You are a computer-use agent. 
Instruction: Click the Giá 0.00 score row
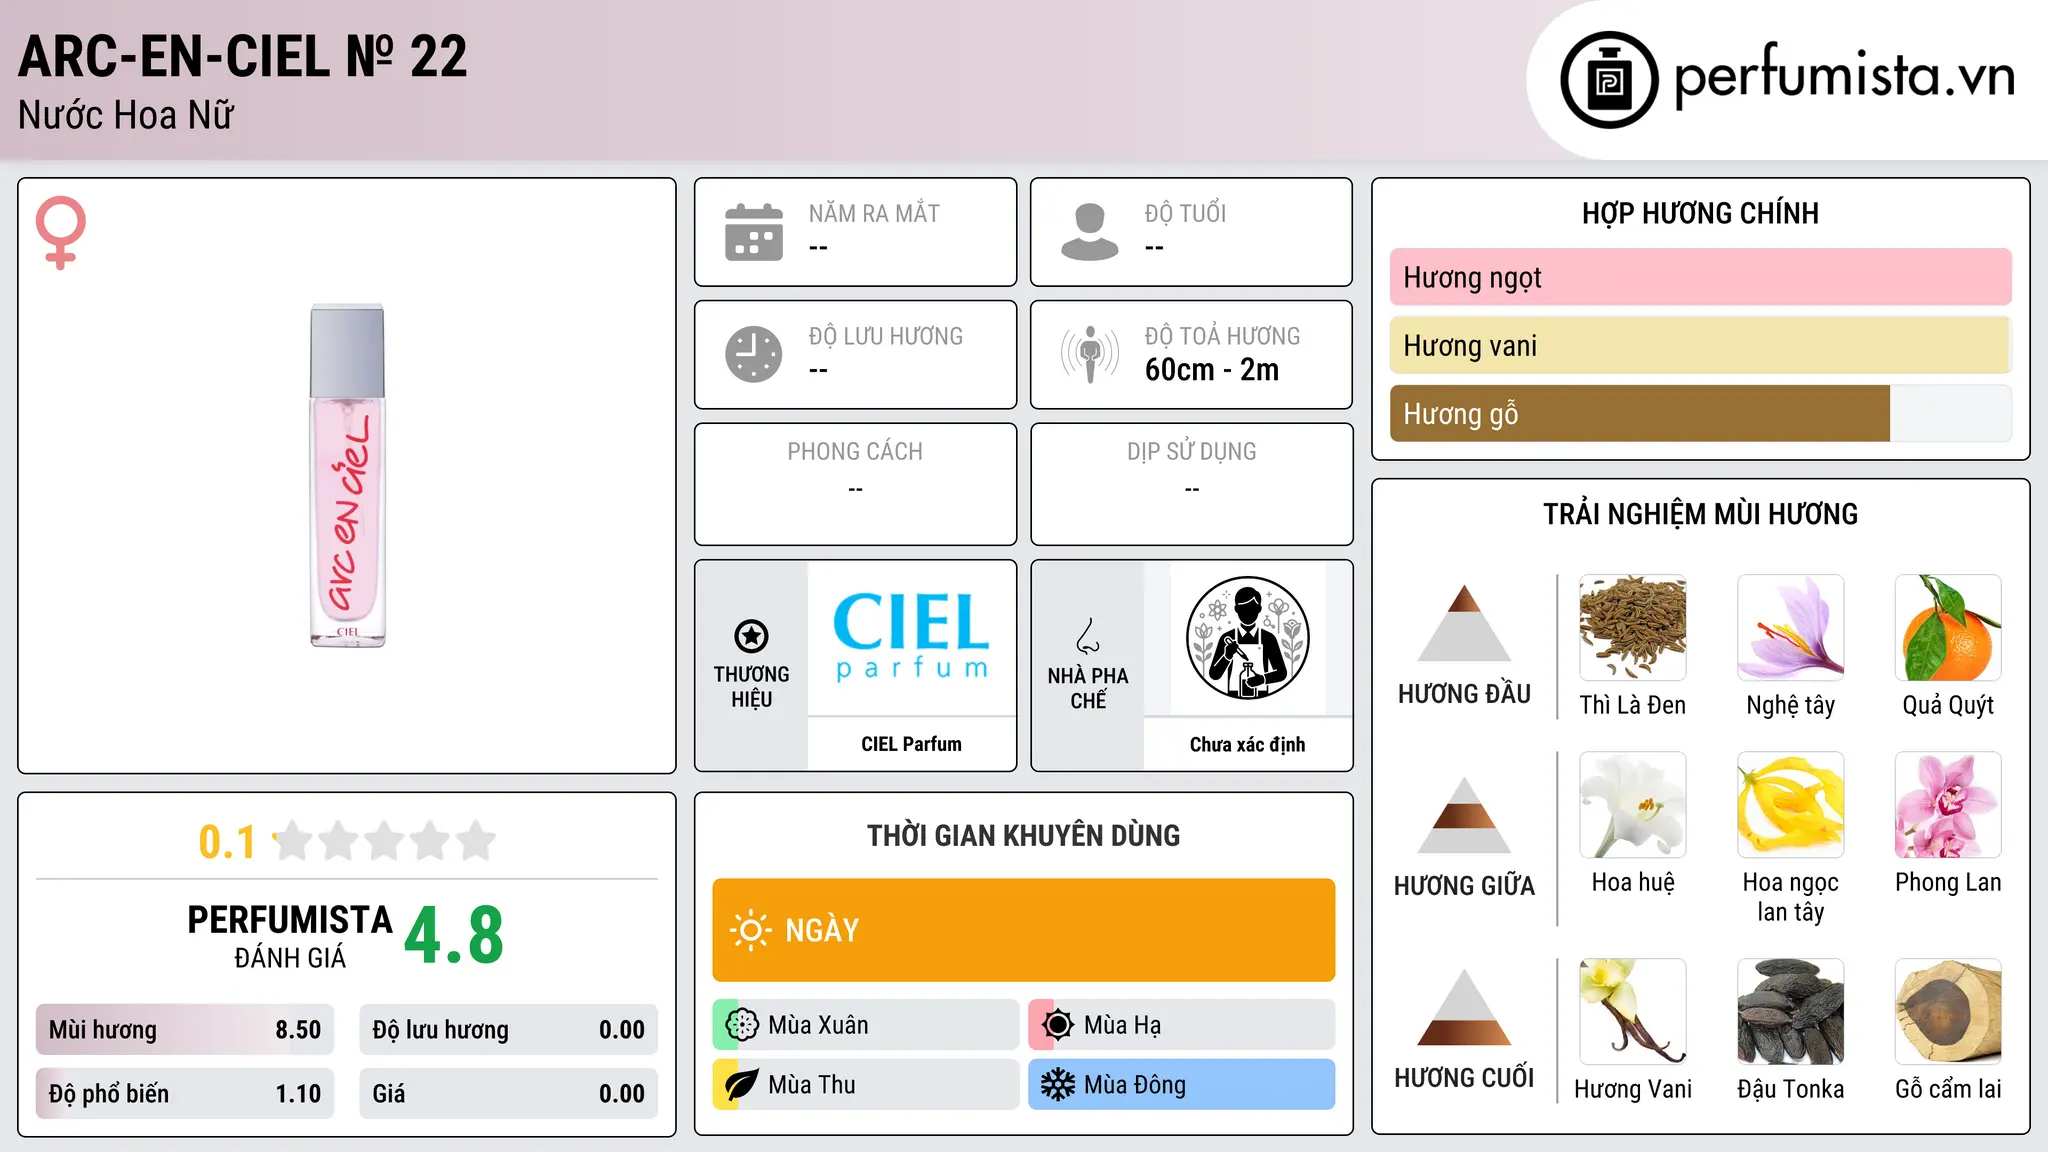pyautogui.click(x=509, y=1094)
